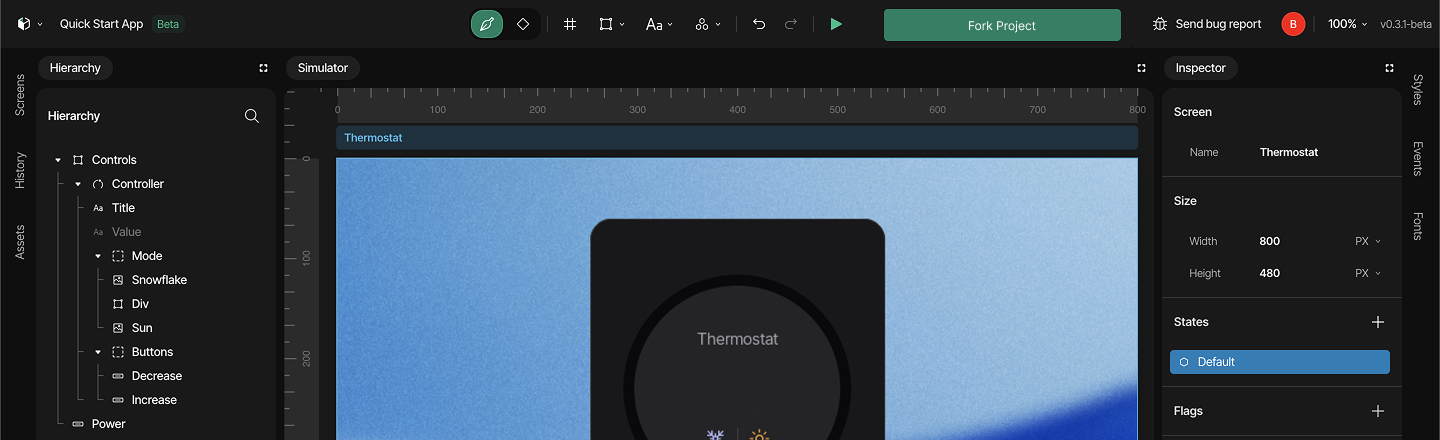Select the Controller arc item
Viewport: 1440px width, 440px height.
(x=138, y=184)
